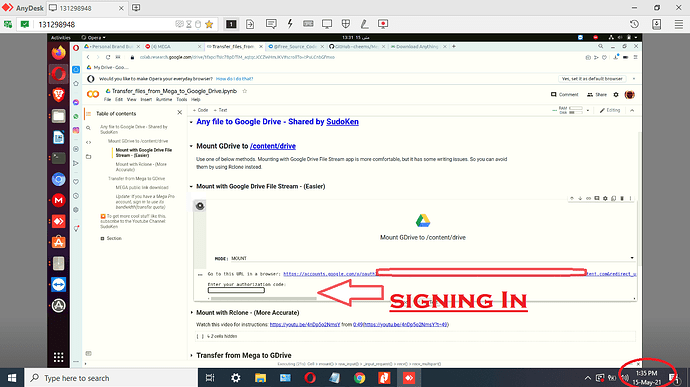Click 'Yes, set it as default browser'
Viewport: 690px width, 387px height.
[592, 79]
